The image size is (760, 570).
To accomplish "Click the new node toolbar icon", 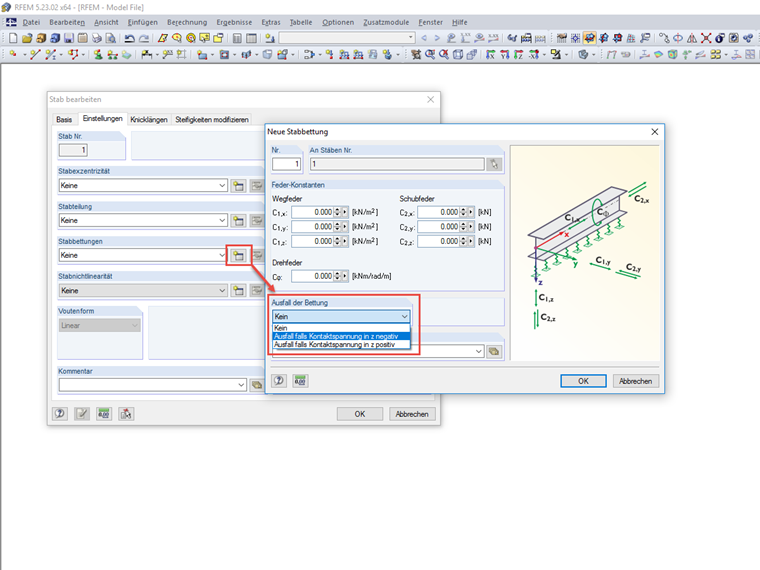I will coord(13,55).
